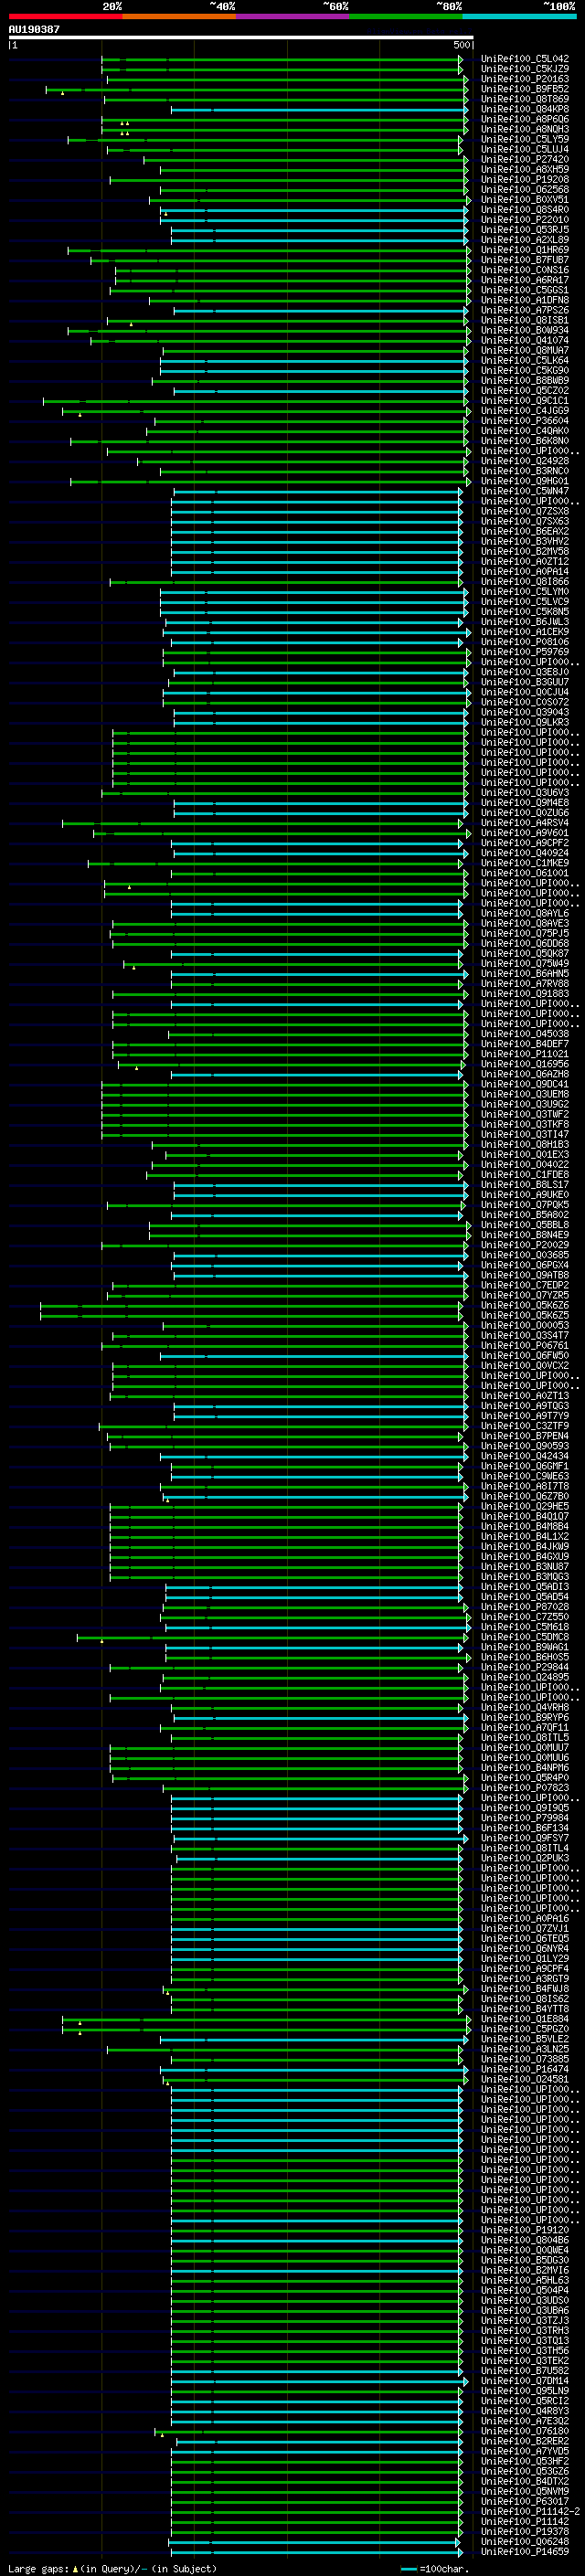585x2576 pixels.
Task: Select hit label UniRef100_C5LK64
Action: [x=525, y=361]
